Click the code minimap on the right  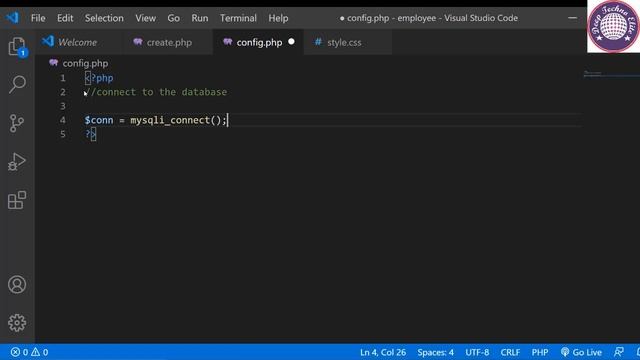611,74
